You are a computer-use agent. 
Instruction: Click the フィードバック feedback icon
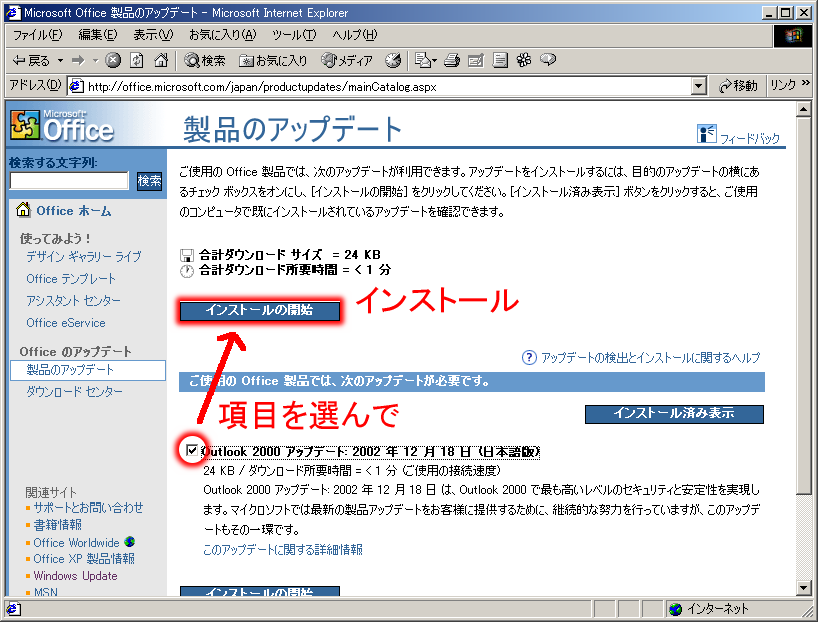[707, 134]
